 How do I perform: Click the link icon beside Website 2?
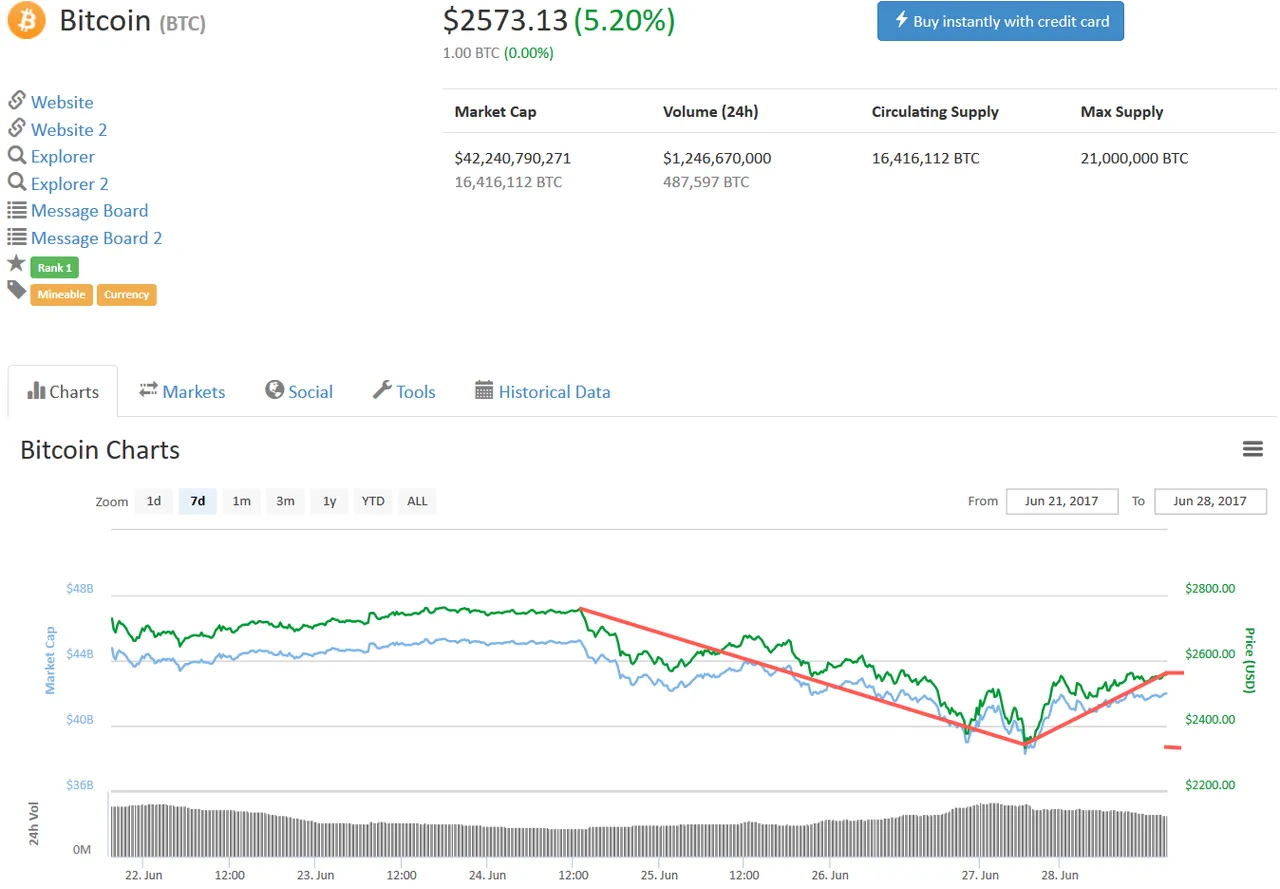click(16, 128)
